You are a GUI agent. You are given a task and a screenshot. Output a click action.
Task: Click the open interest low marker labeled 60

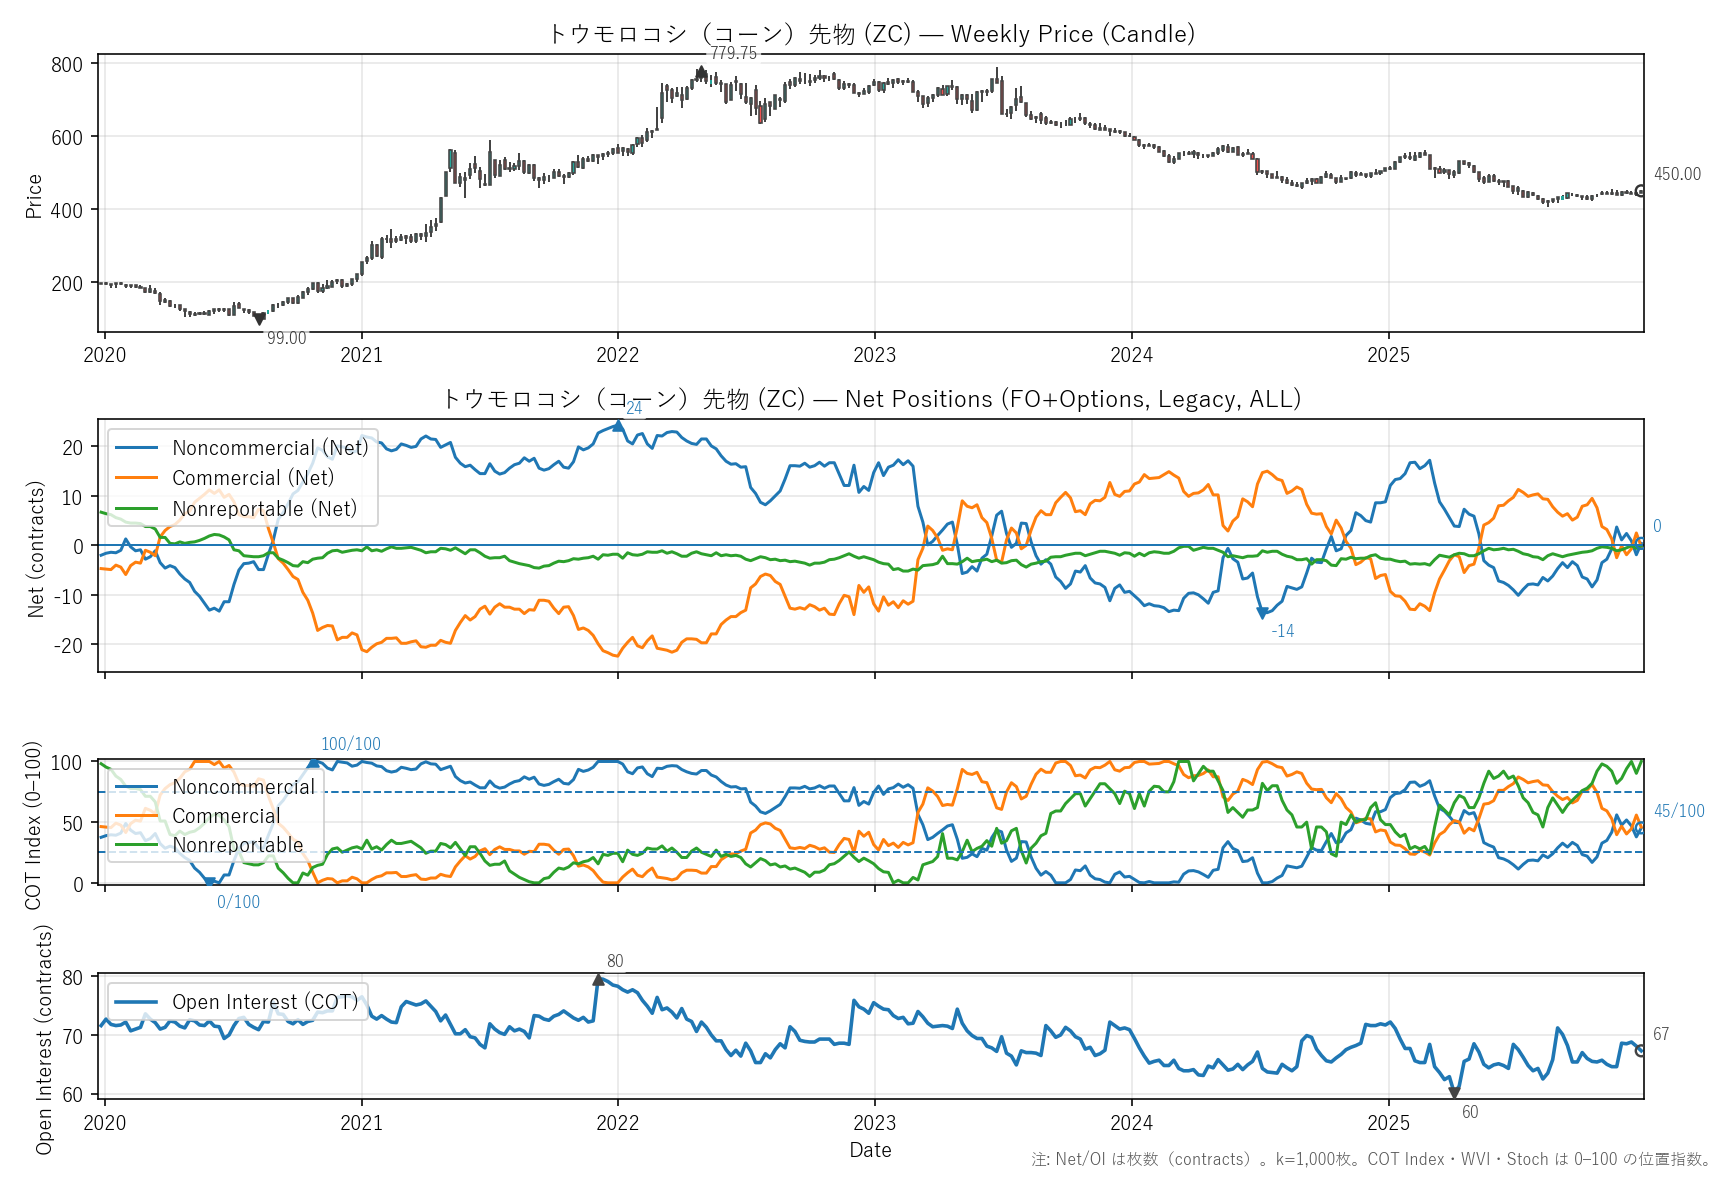(1454, 1093)
